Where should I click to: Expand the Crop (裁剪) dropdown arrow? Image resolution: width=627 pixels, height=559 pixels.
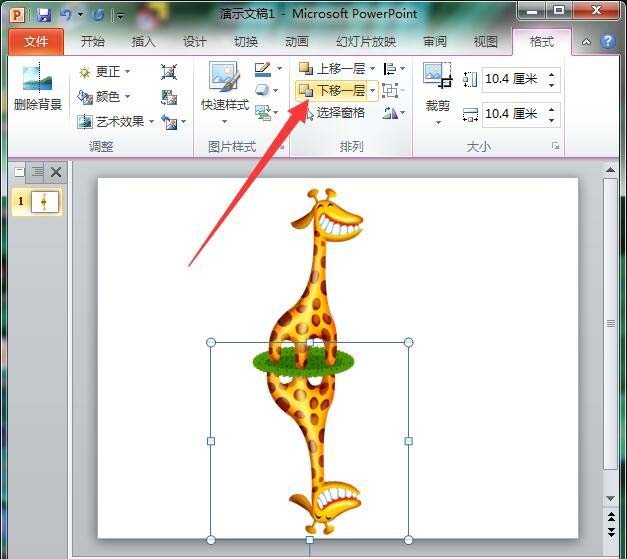[438, 122]
